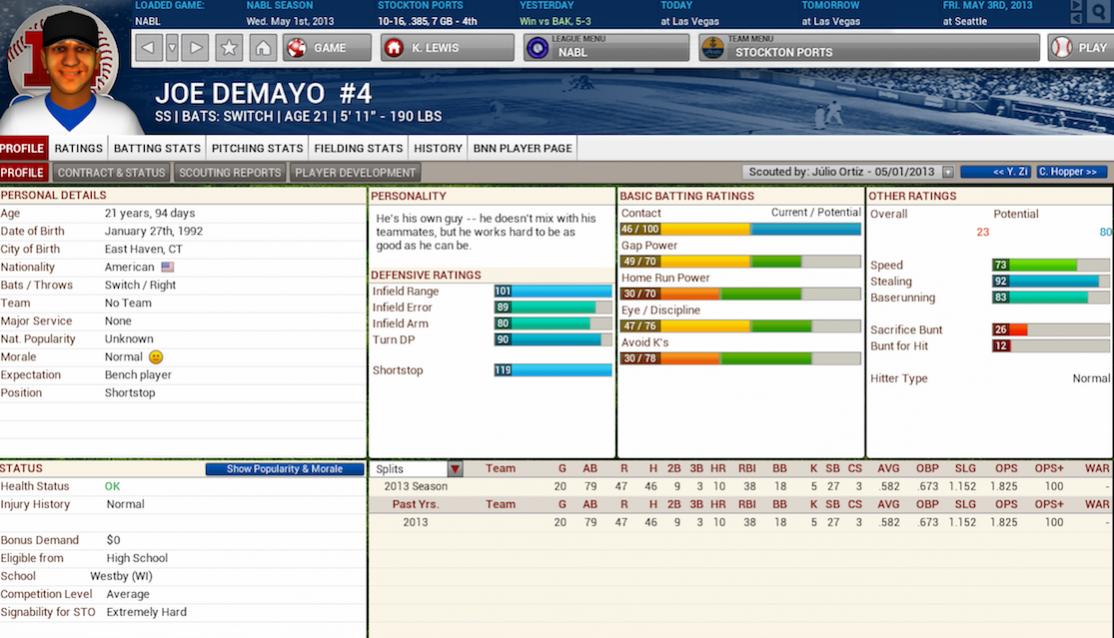Image resolution: width=1114 pixels, height=638 pixels.
Task: Switch to the Batting Stats tab
Action: [x=156, y=147]
